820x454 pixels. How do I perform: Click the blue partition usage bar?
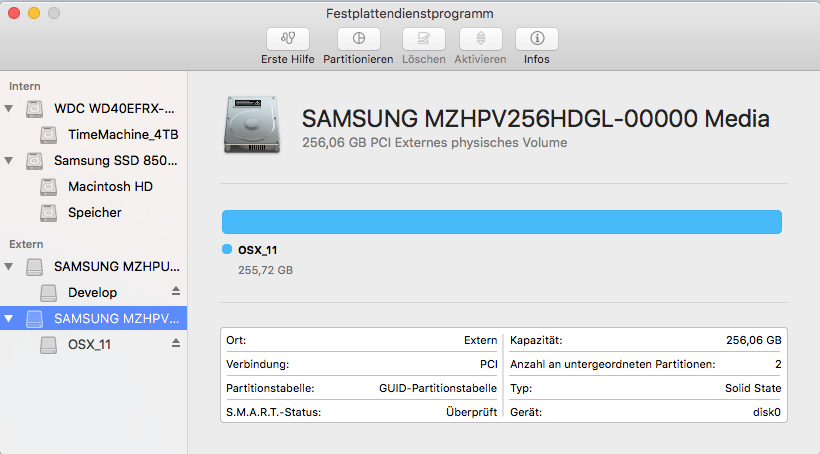coord(501,222)
